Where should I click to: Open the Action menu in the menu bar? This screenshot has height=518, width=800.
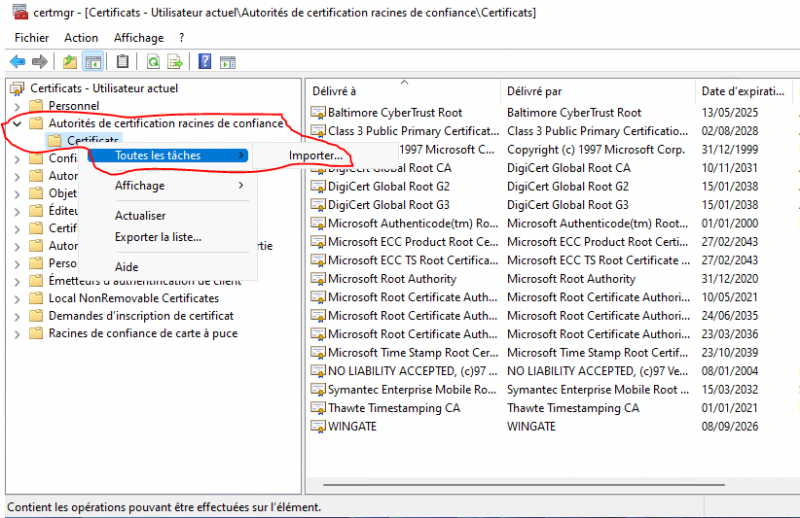click(x=84, y=37)
